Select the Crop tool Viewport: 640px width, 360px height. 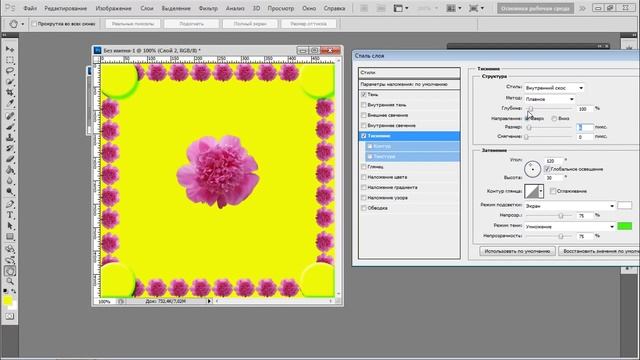10,93
